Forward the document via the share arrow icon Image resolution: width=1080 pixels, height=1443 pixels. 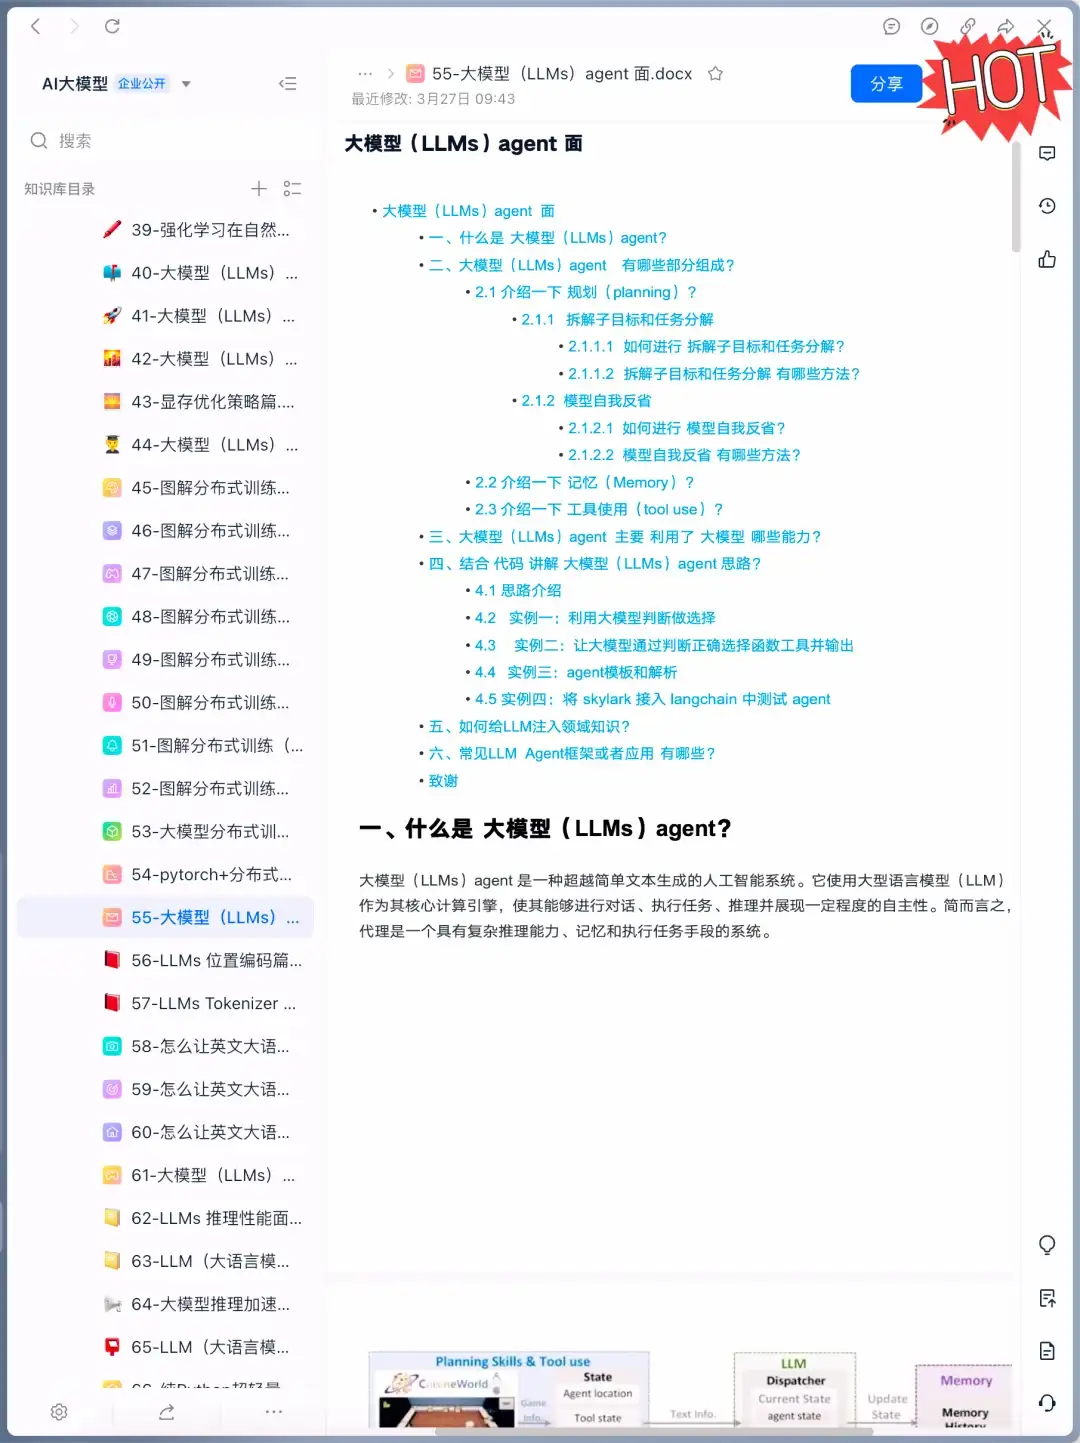(1005, 25)
